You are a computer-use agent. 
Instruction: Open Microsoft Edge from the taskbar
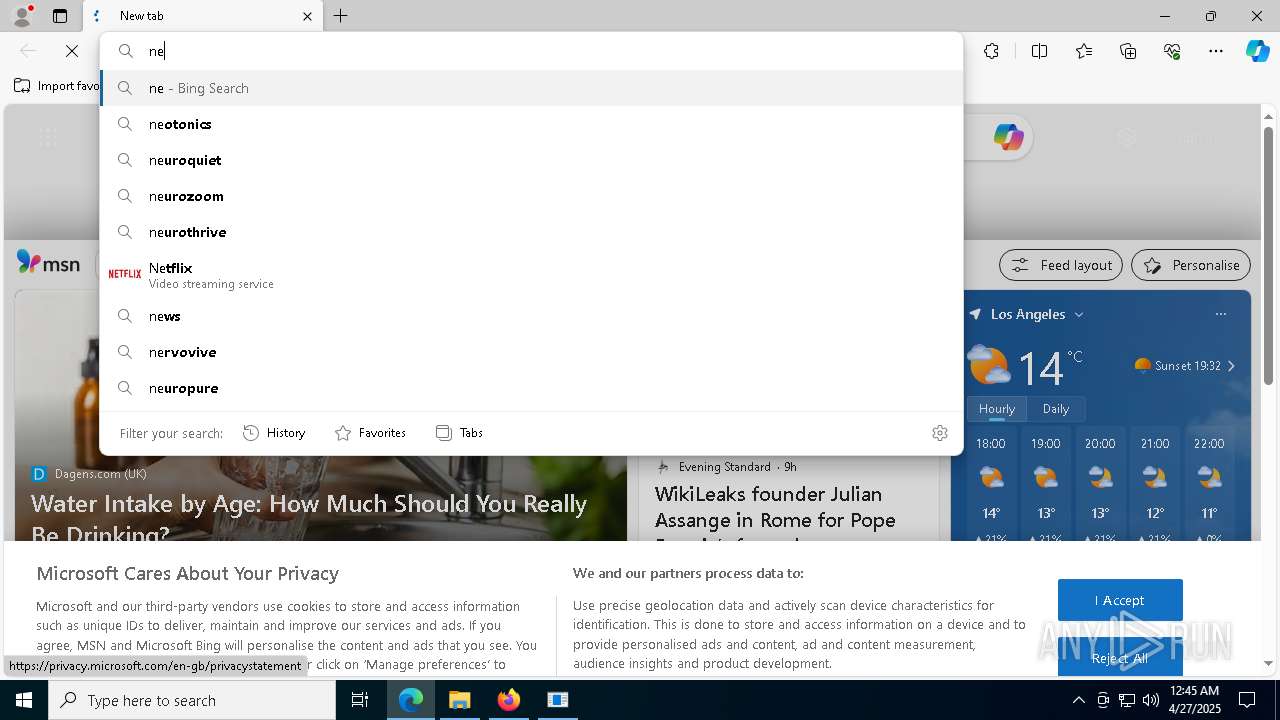point(411,700)
